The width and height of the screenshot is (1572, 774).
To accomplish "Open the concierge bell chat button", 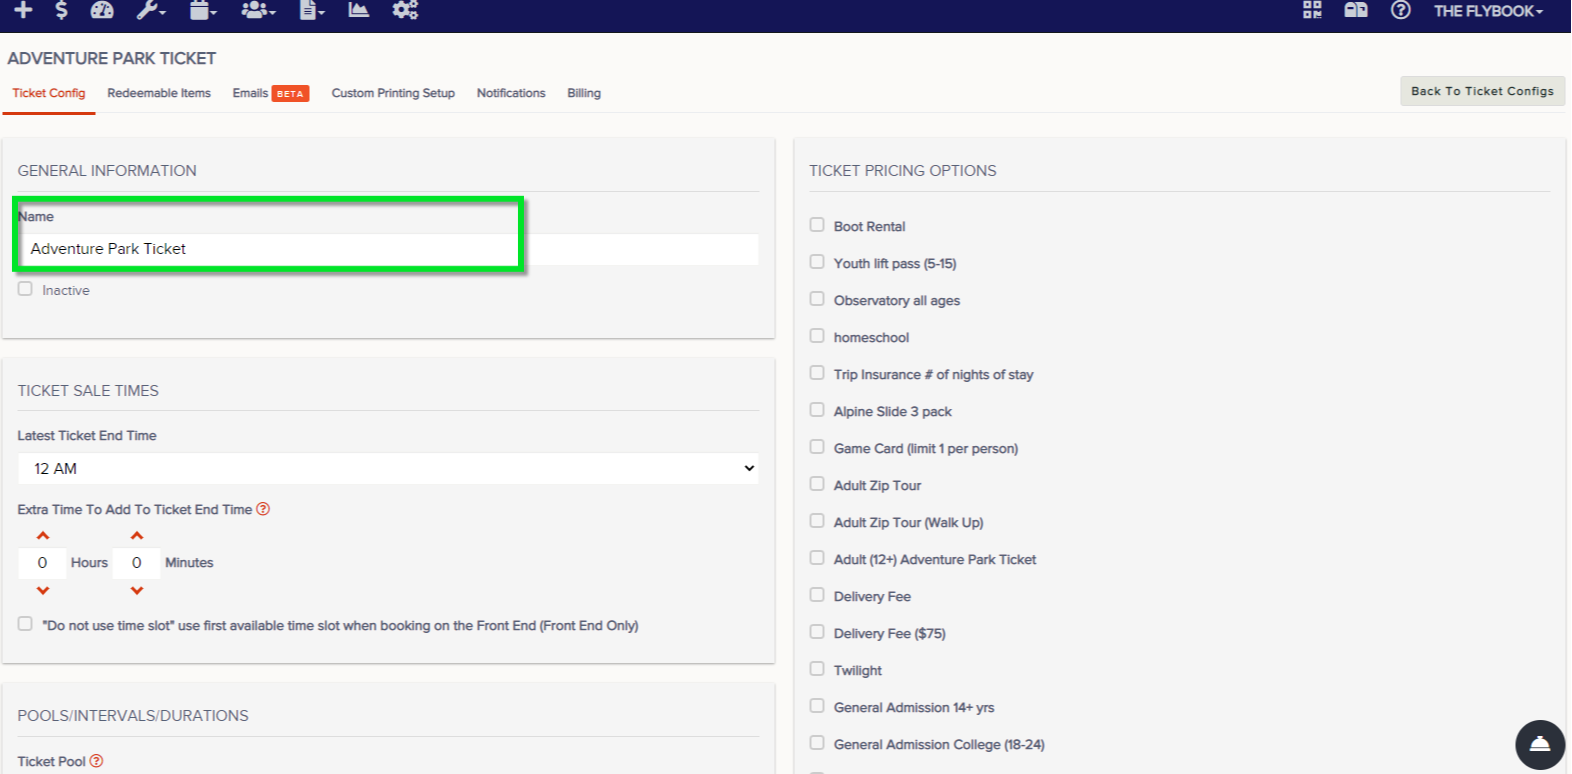I will point(1540,745).
